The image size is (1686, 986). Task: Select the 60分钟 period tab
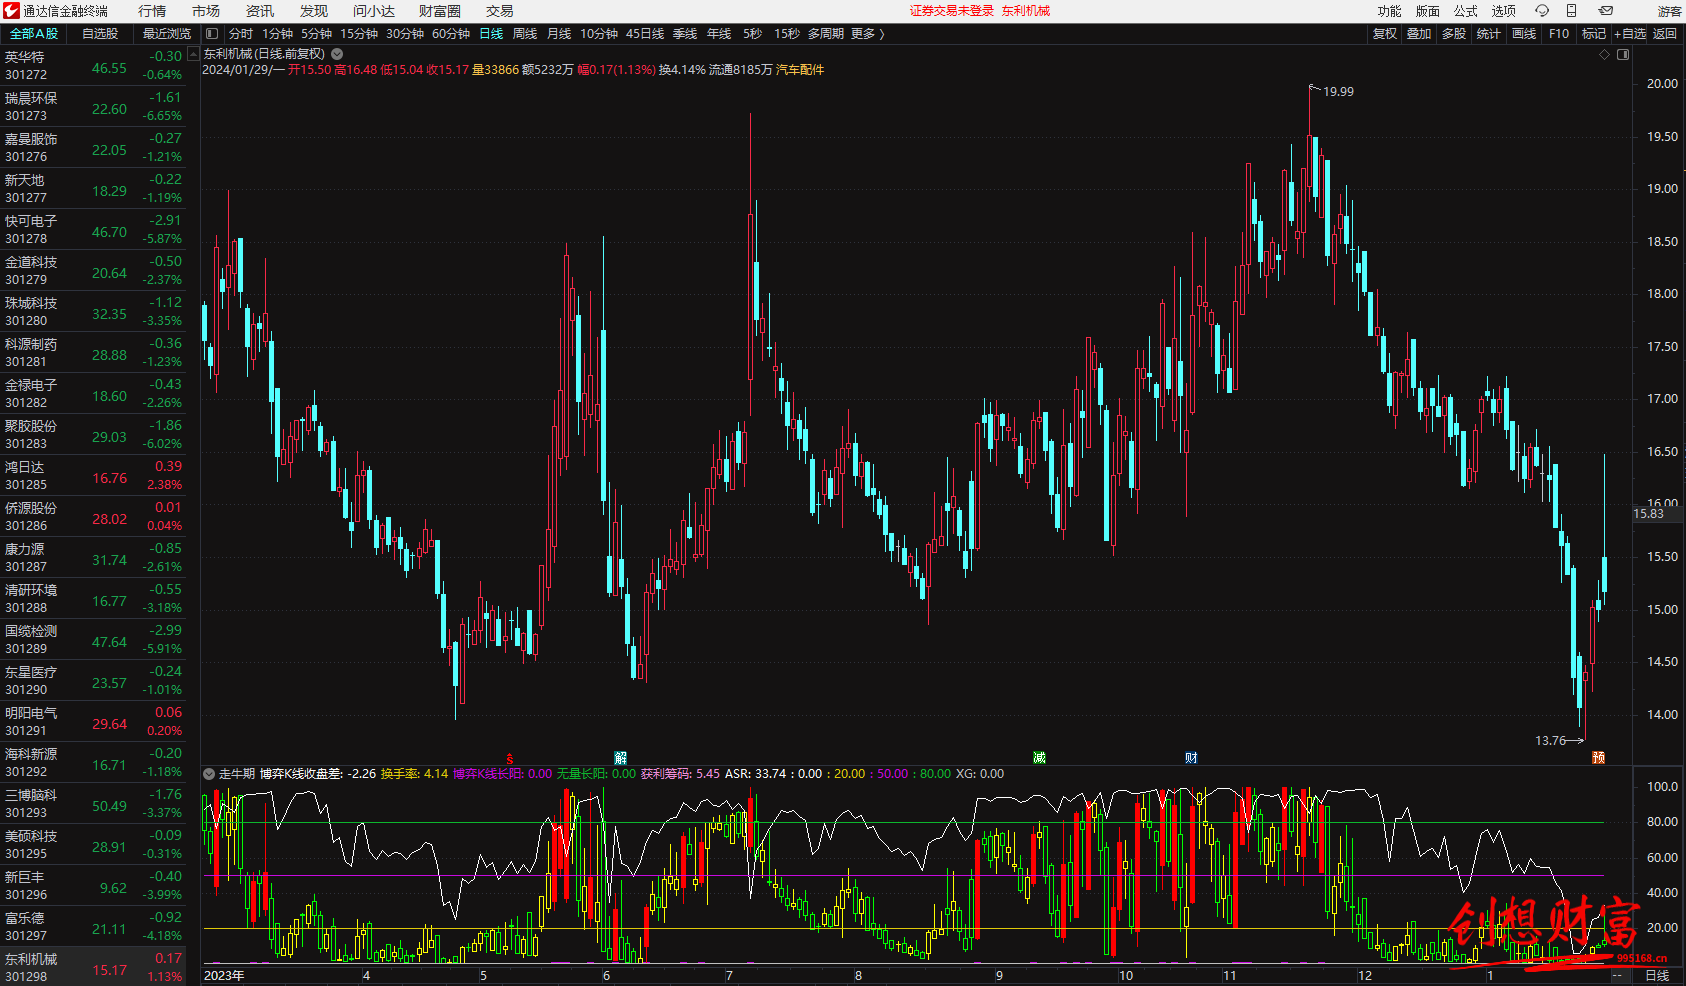coord(451,34)
